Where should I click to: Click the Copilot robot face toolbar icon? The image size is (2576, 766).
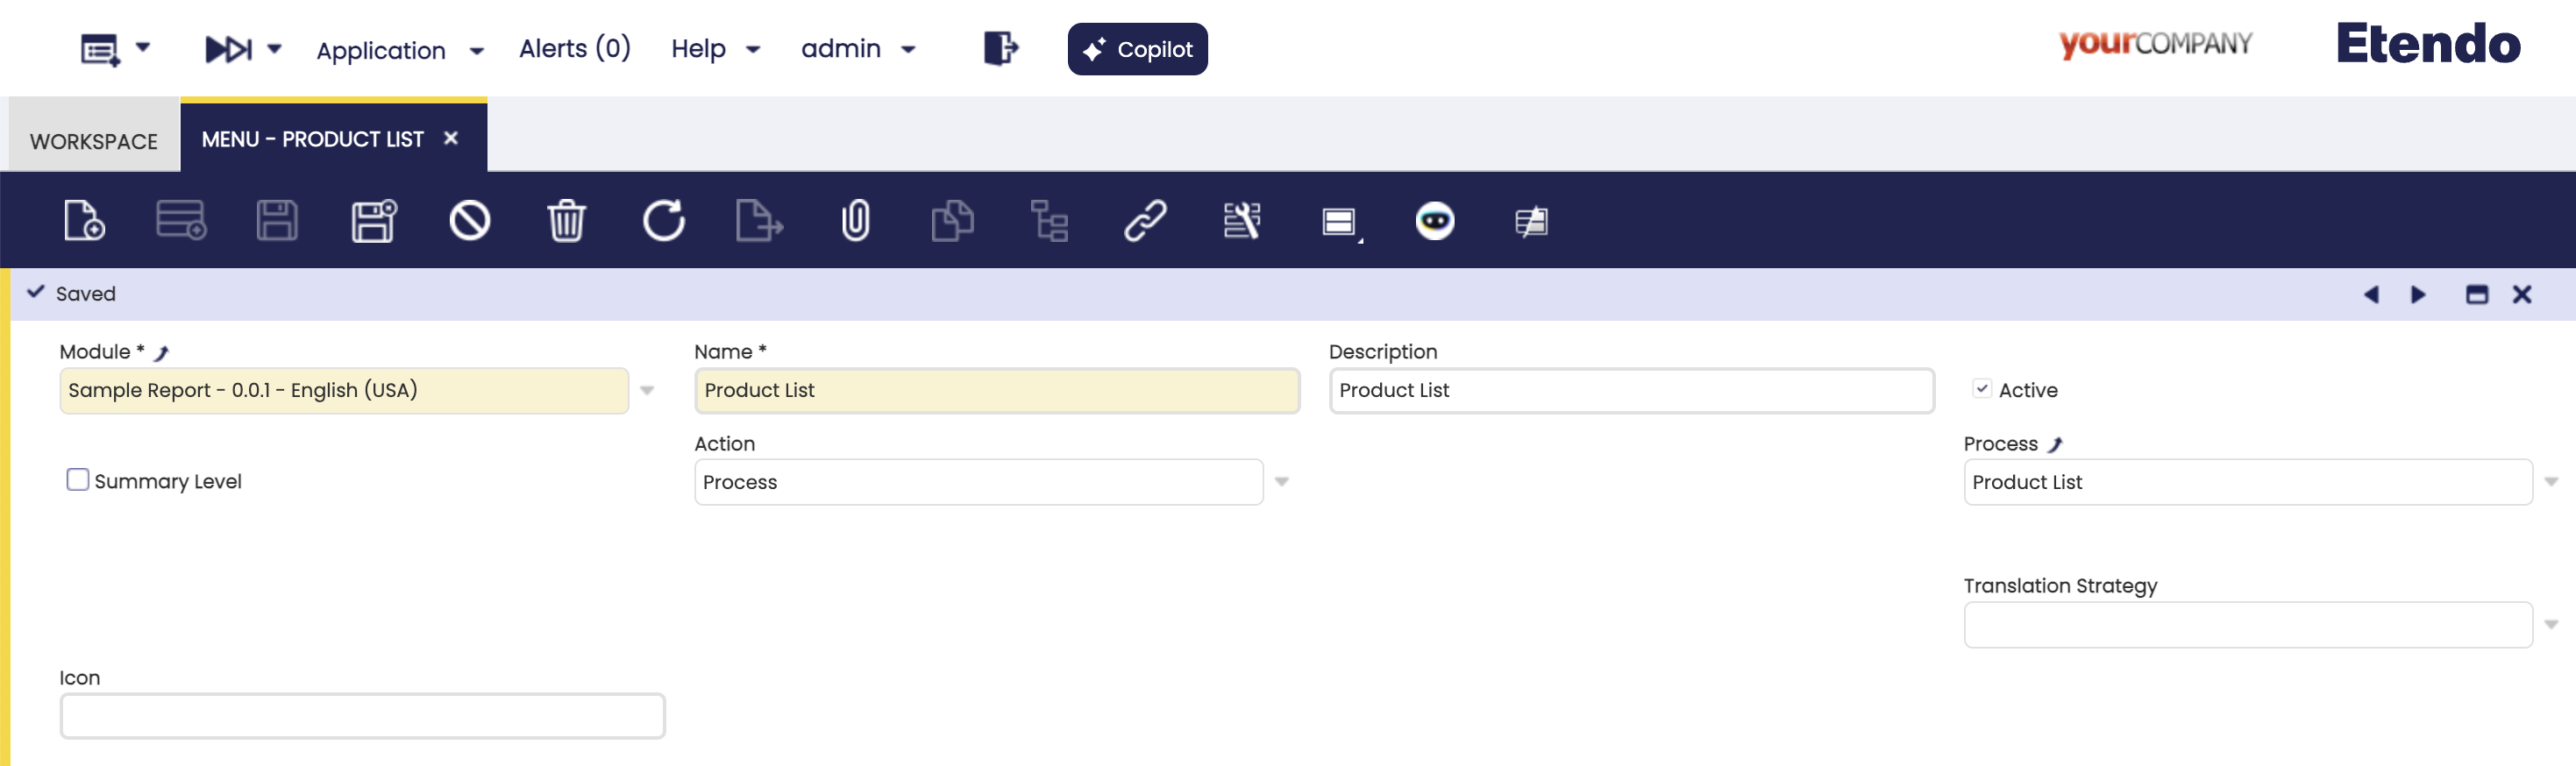[x=1434, y=221]
